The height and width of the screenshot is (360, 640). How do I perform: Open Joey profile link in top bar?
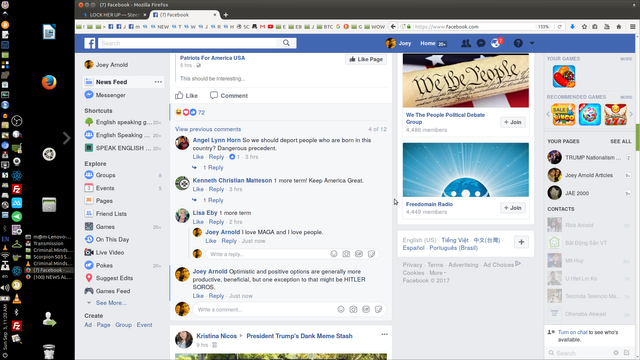[398, 43]
